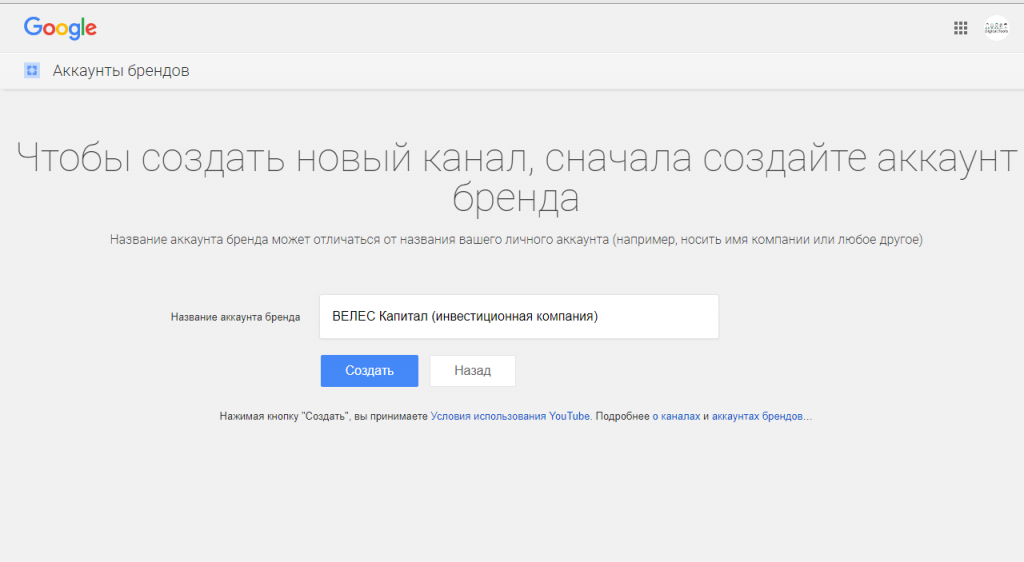The image size is (1024, 562).
Task: Click the 'Назад' button
Action: [472, 371]
